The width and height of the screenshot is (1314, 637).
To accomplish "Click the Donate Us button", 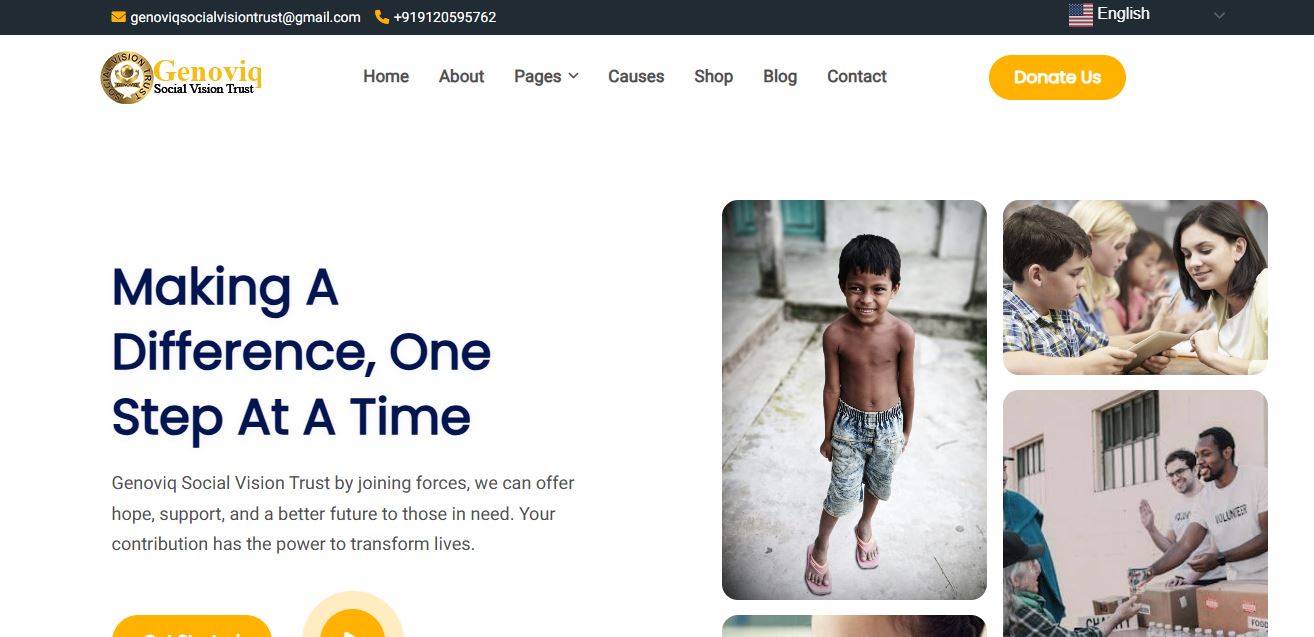I will pyautogui.click(x=1057, y=77).
